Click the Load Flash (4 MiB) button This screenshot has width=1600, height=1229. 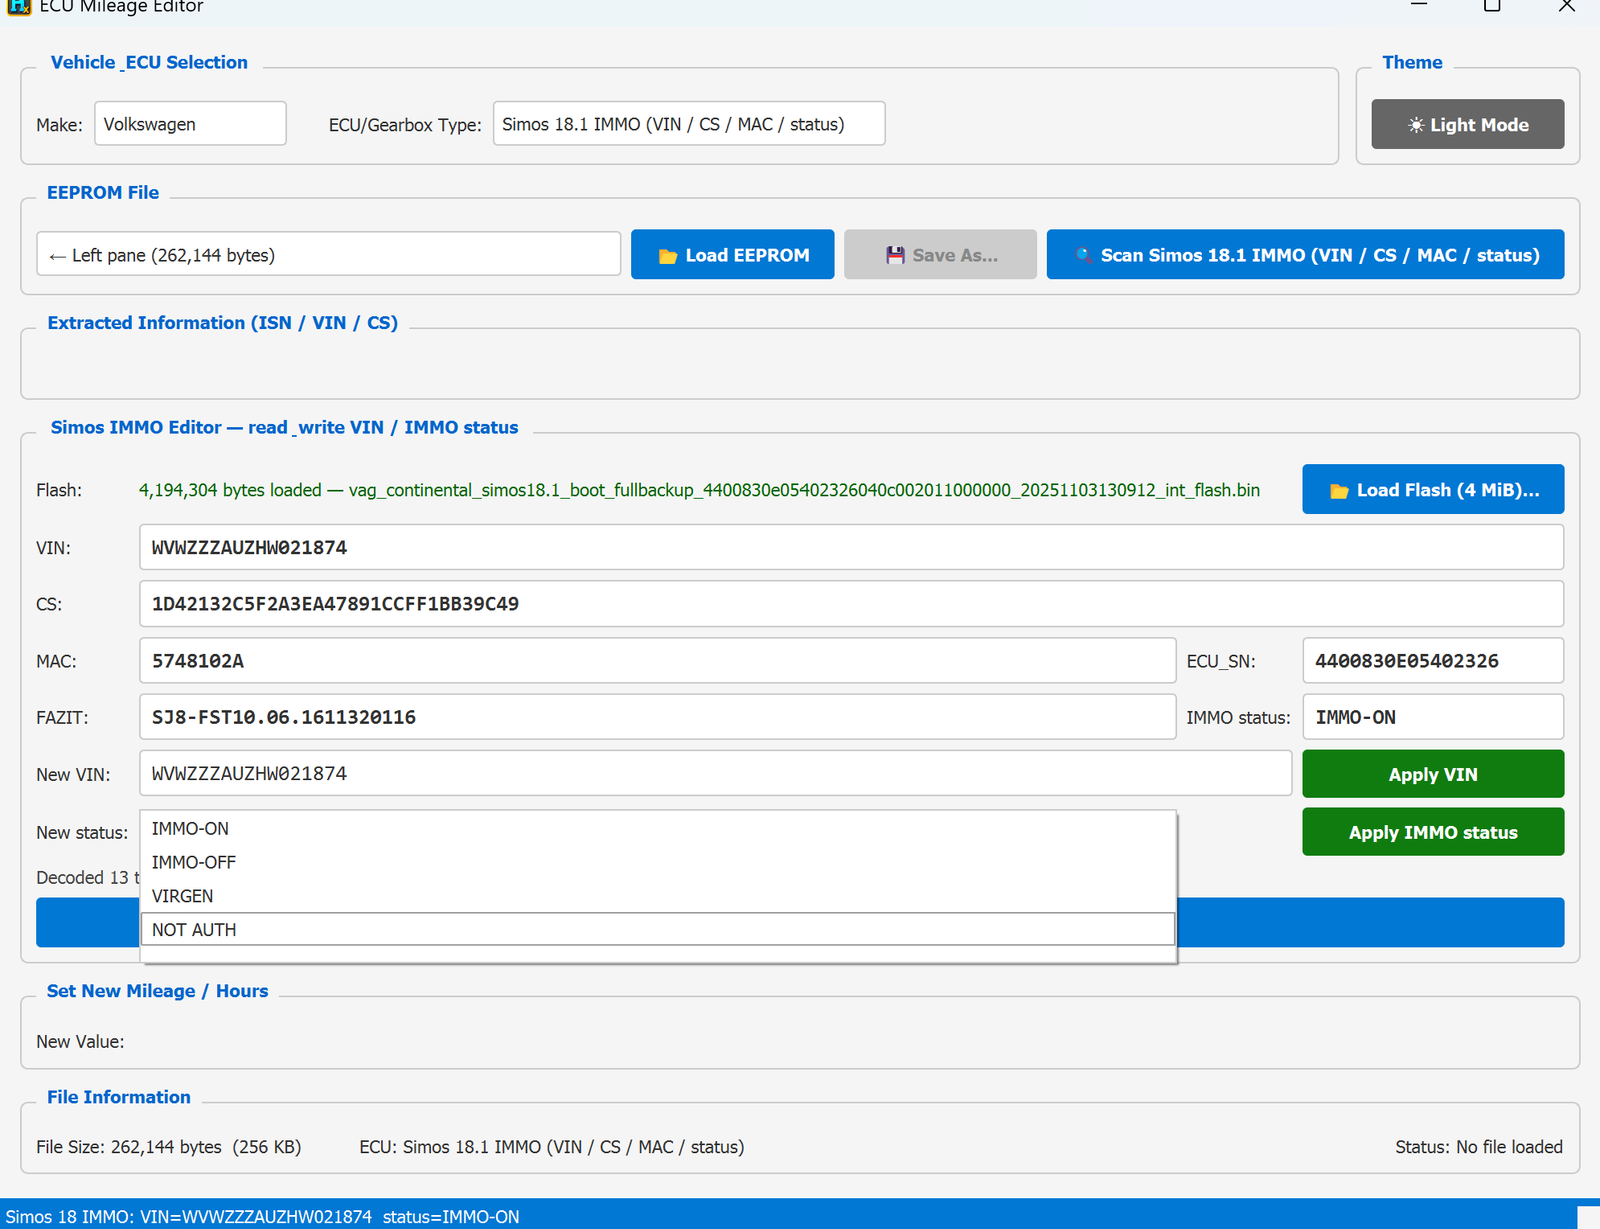point(1433,490)
